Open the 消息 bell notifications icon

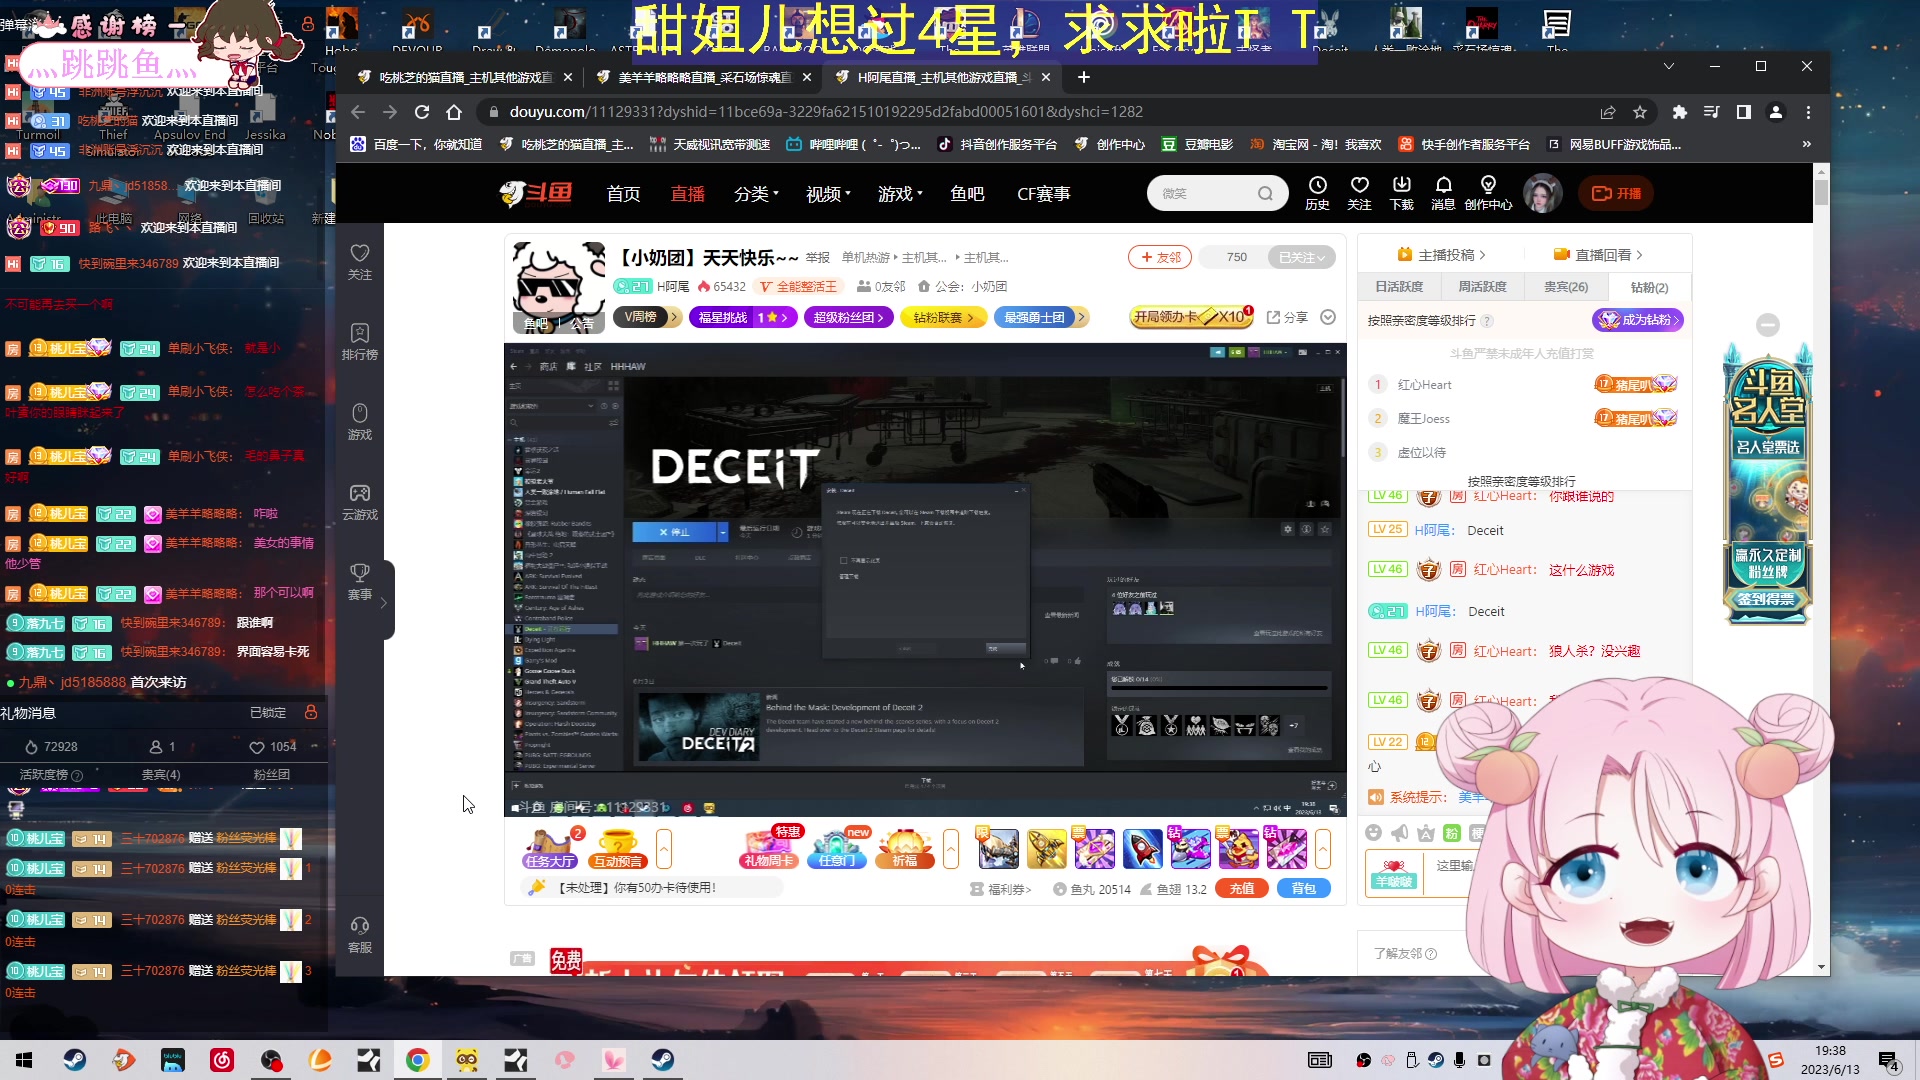[x=1443, y=193]
